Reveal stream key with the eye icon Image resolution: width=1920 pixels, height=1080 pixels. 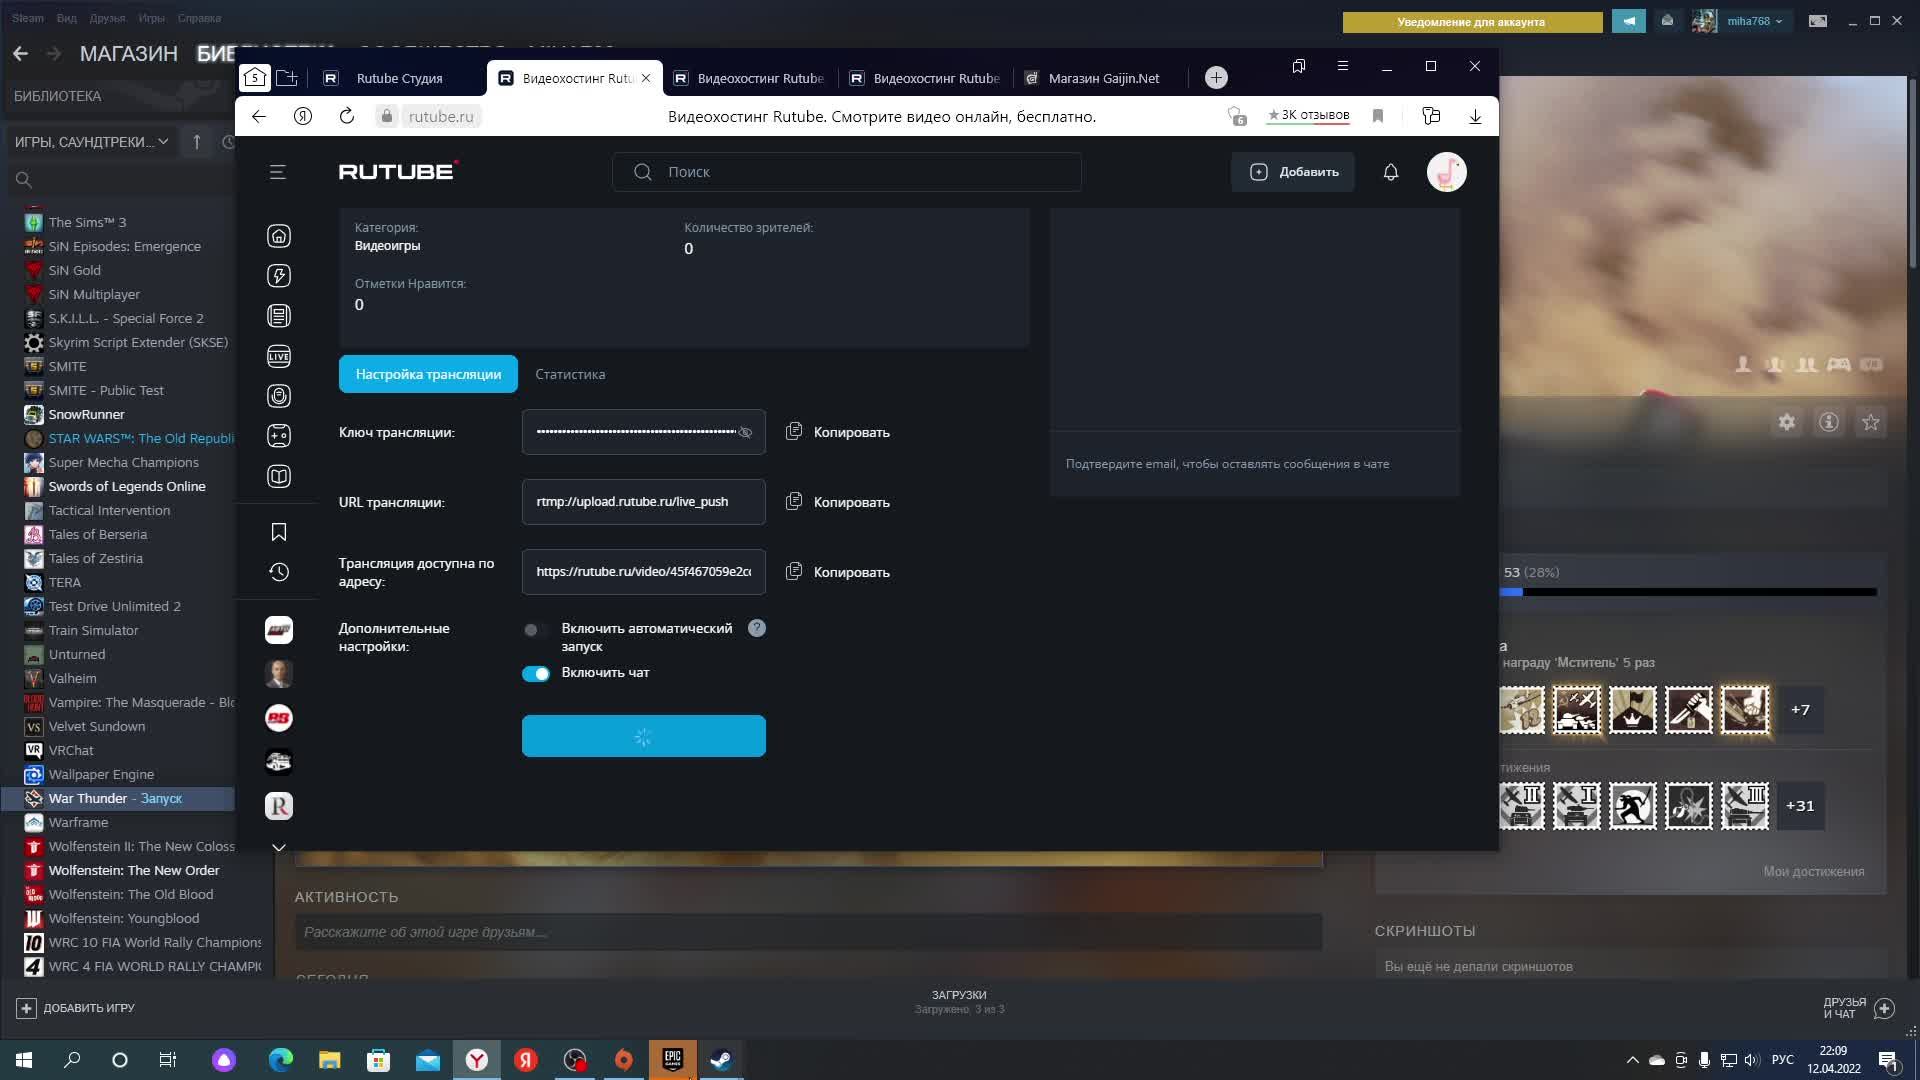tap(745, 432)
